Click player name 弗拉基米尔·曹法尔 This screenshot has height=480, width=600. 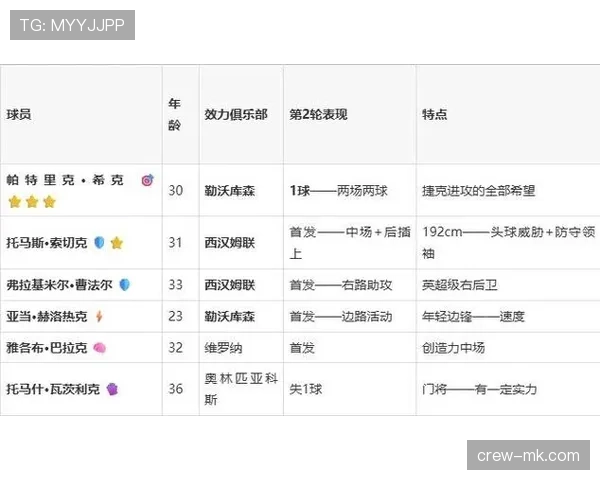pyautogui.click(x=59, y=285)
